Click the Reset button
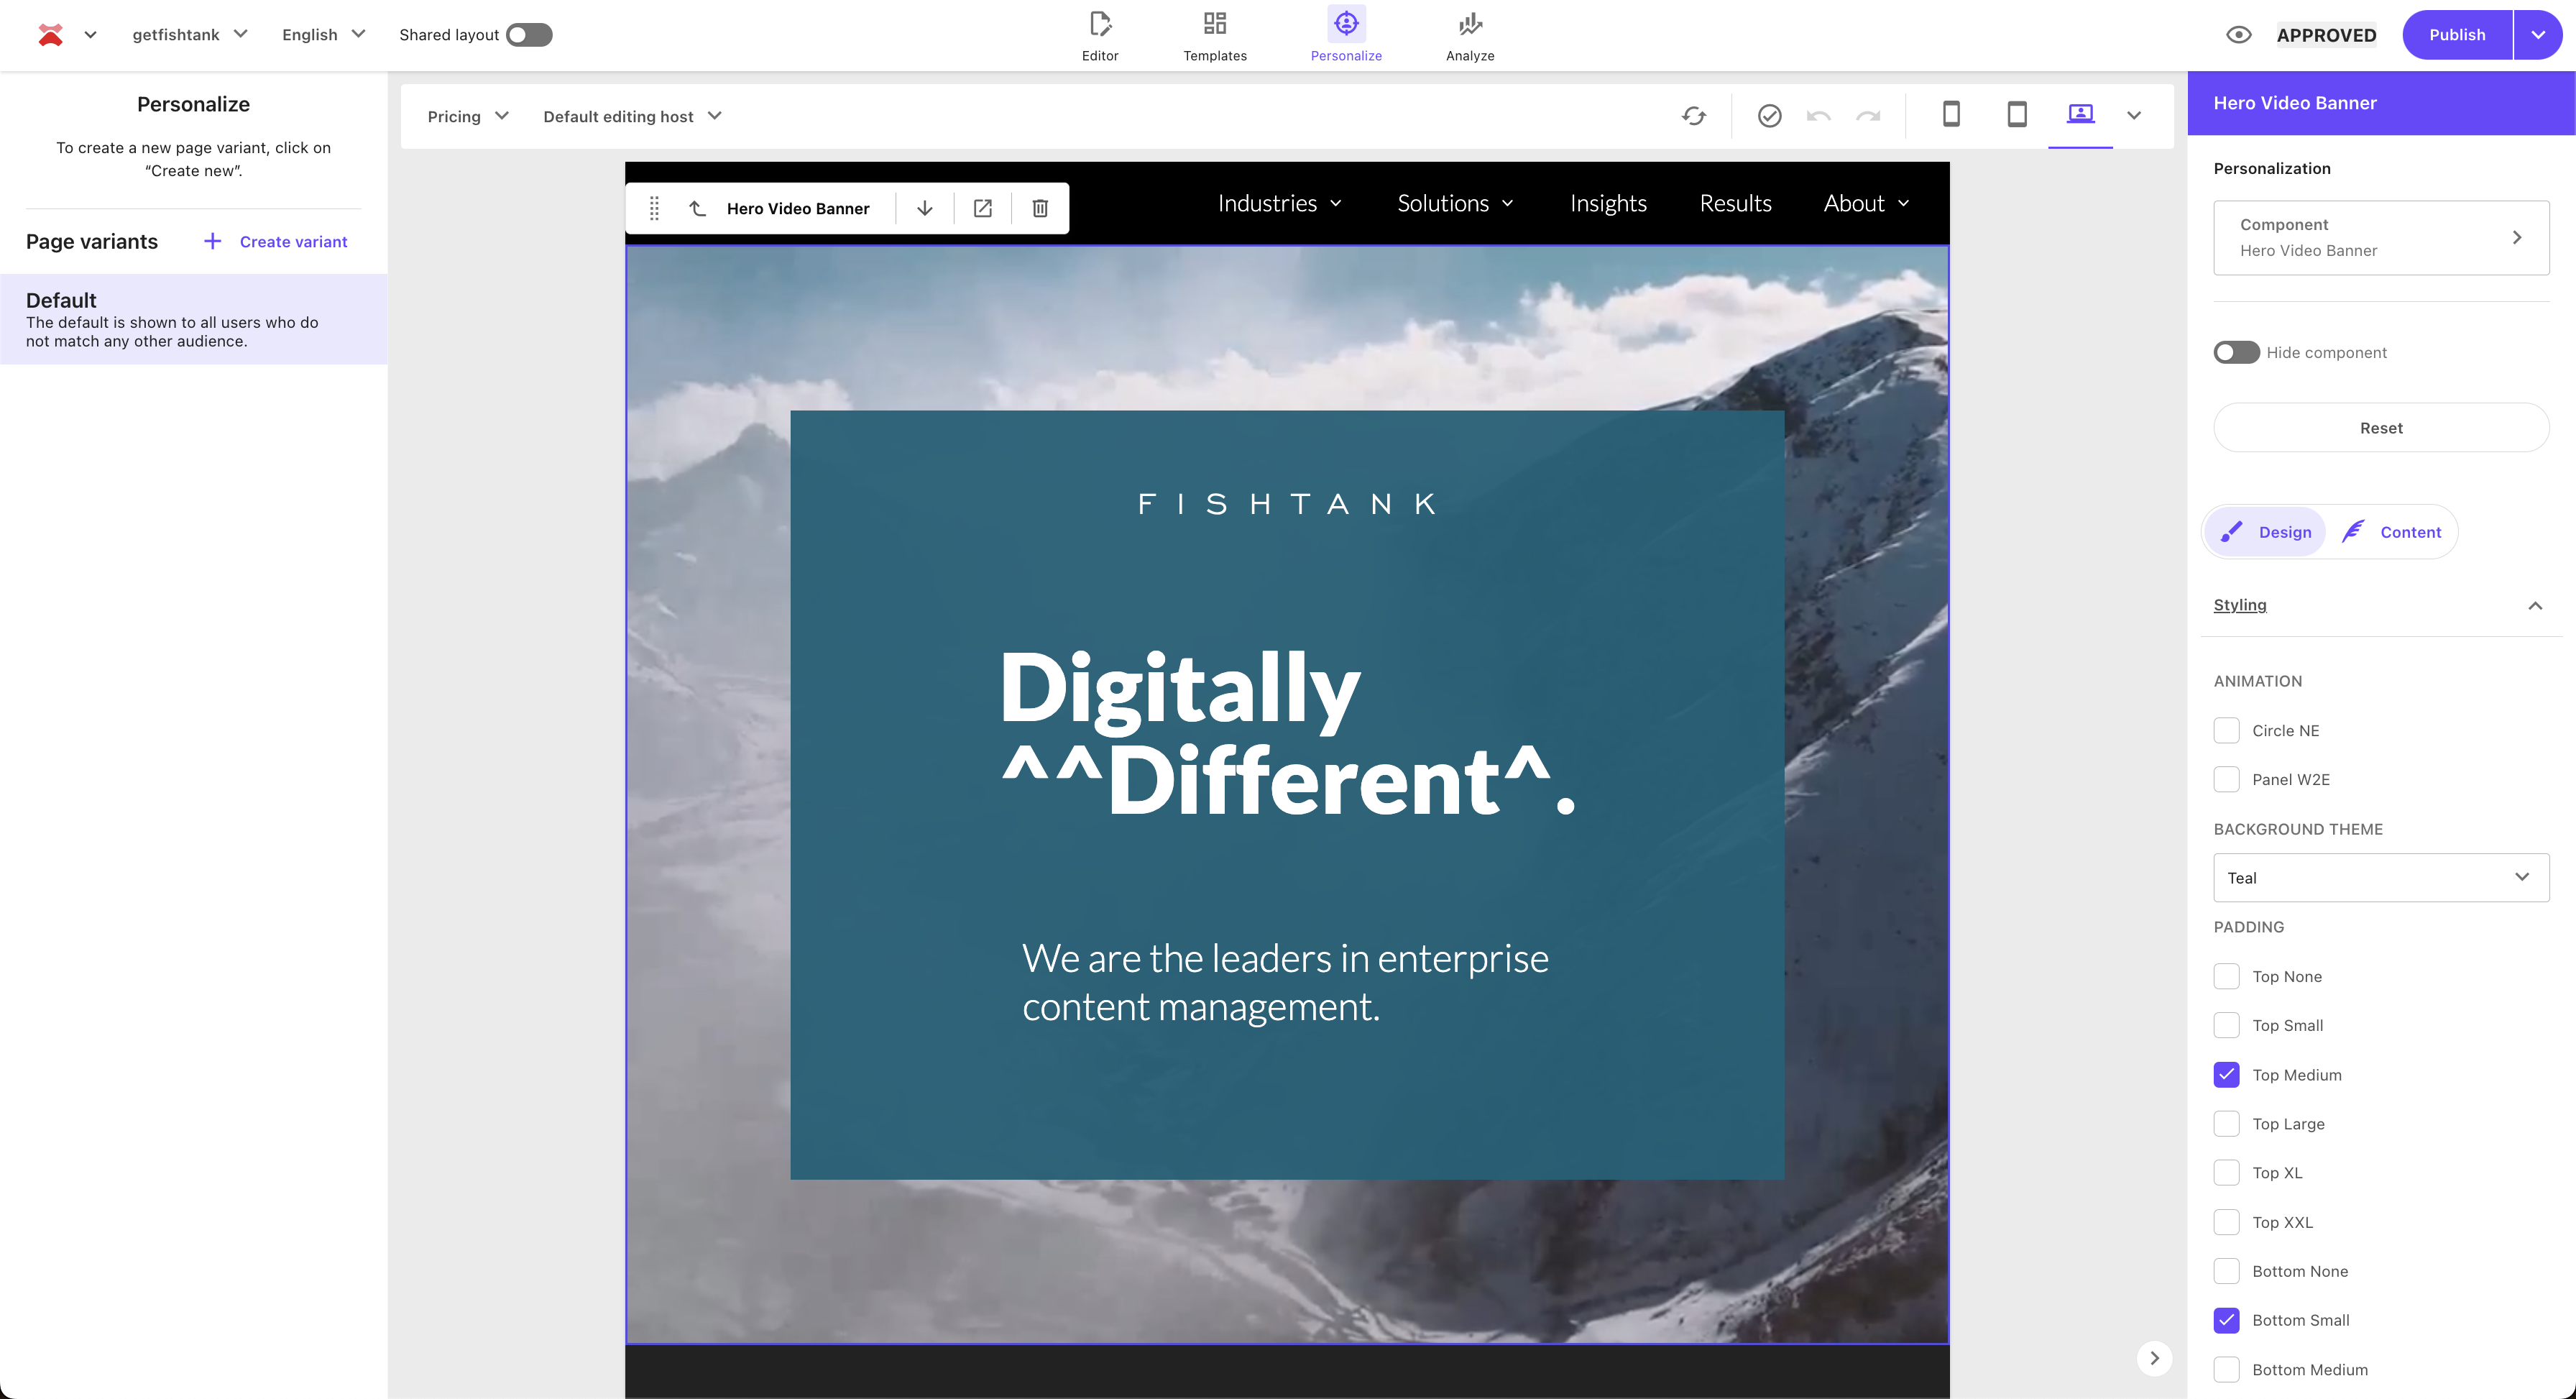Screen dimensions: 2576x1399 click(x=2380, y=428)
